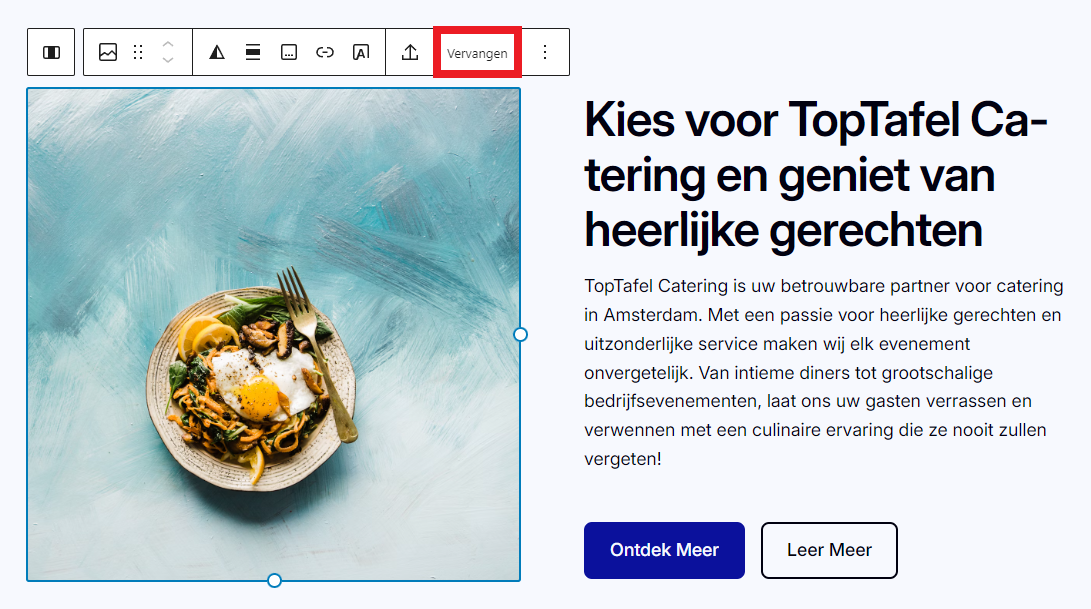The height and width of the screenshot is (609, 1091).
Task: Move the image block down
Action: click(168, 61)
